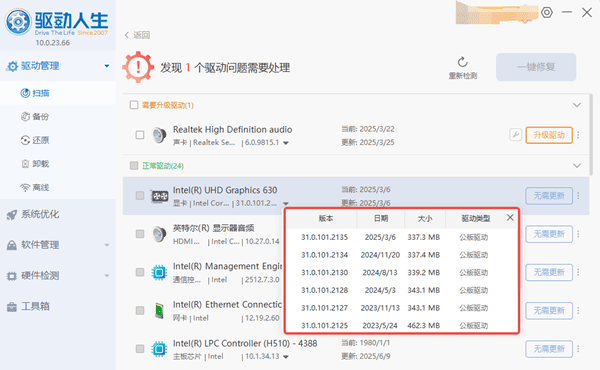
Task: Click the 系统优化 rocket icon
Action: coord(12,215)
